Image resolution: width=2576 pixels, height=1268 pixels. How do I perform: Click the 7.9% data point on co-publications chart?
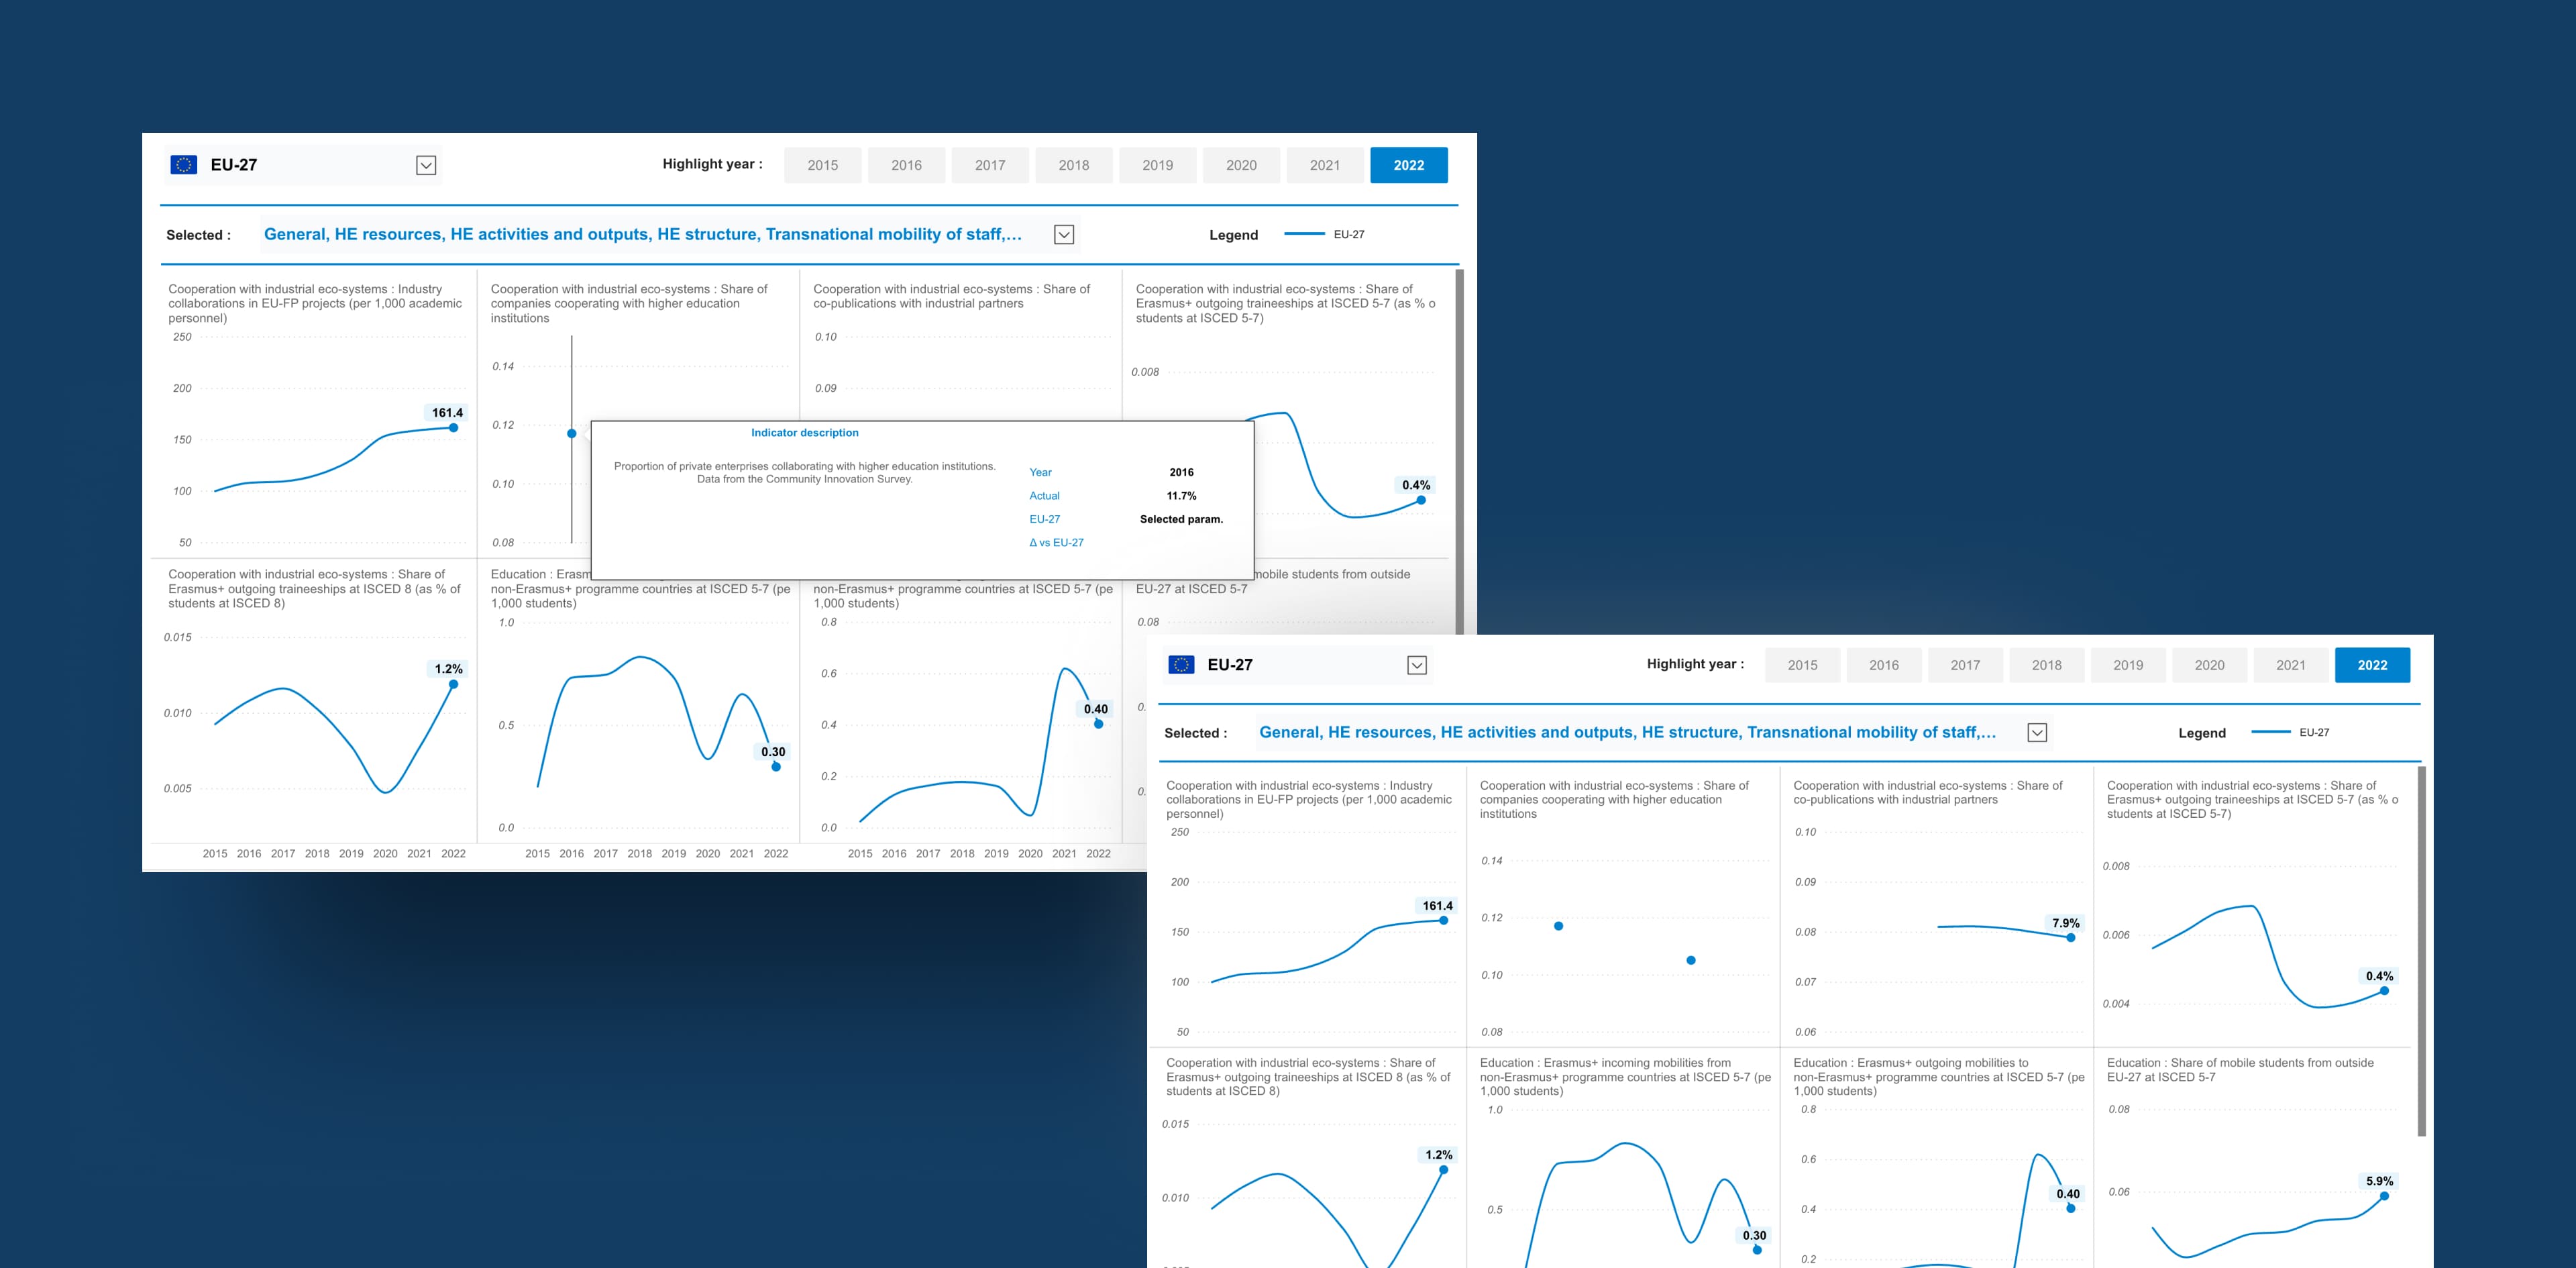2070,938
